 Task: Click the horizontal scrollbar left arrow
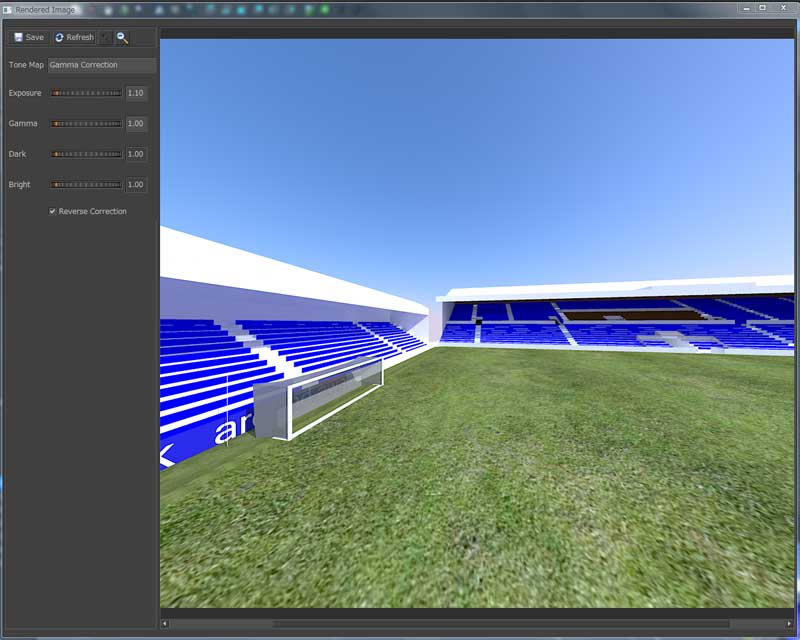(165, 624)
